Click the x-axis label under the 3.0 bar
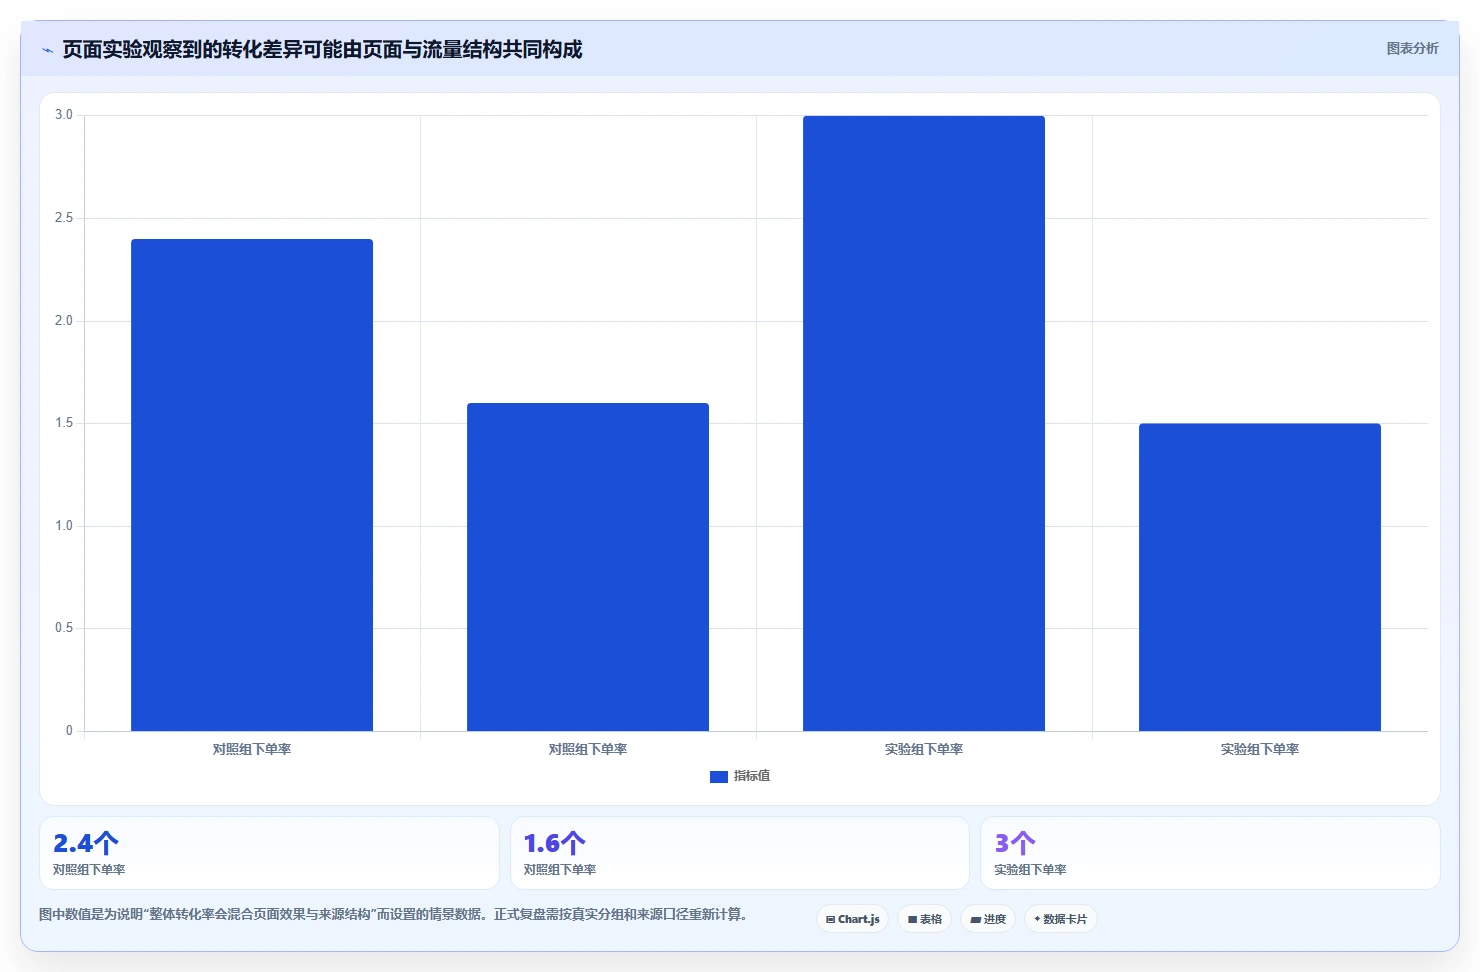Screen dimensions: 1480x972 coord(924,749)
